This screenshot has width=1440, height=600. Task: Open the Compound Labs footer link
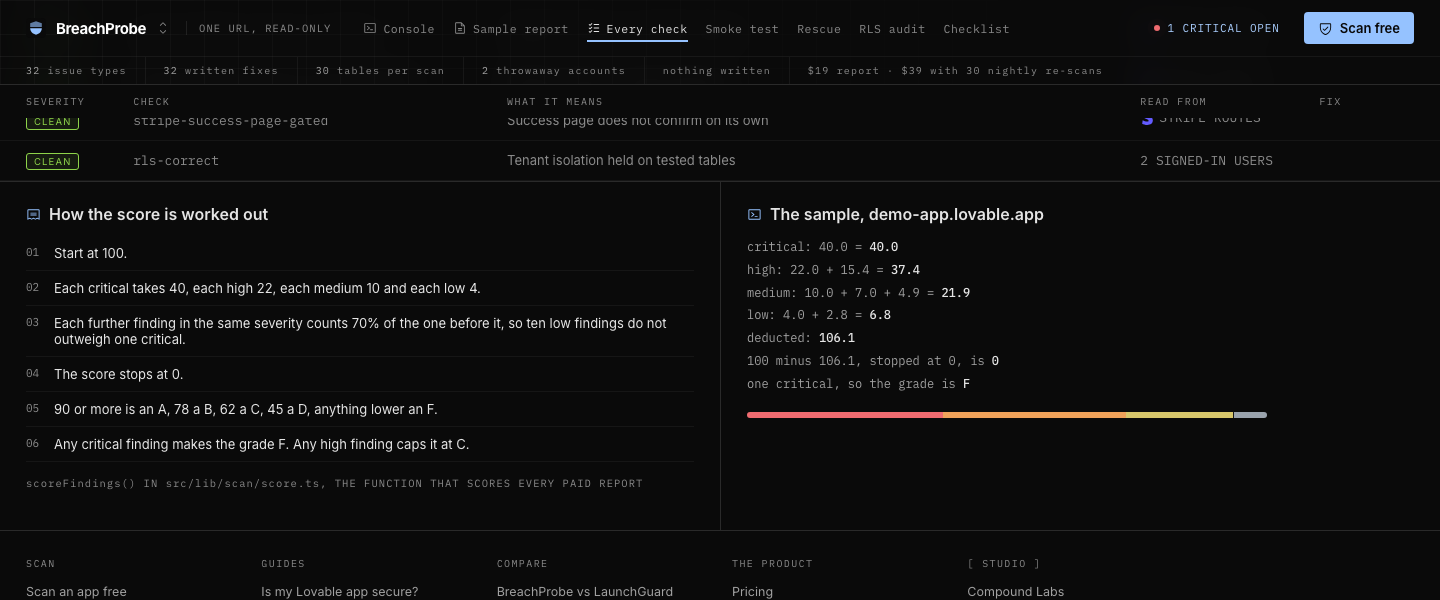coord(1015,592)
